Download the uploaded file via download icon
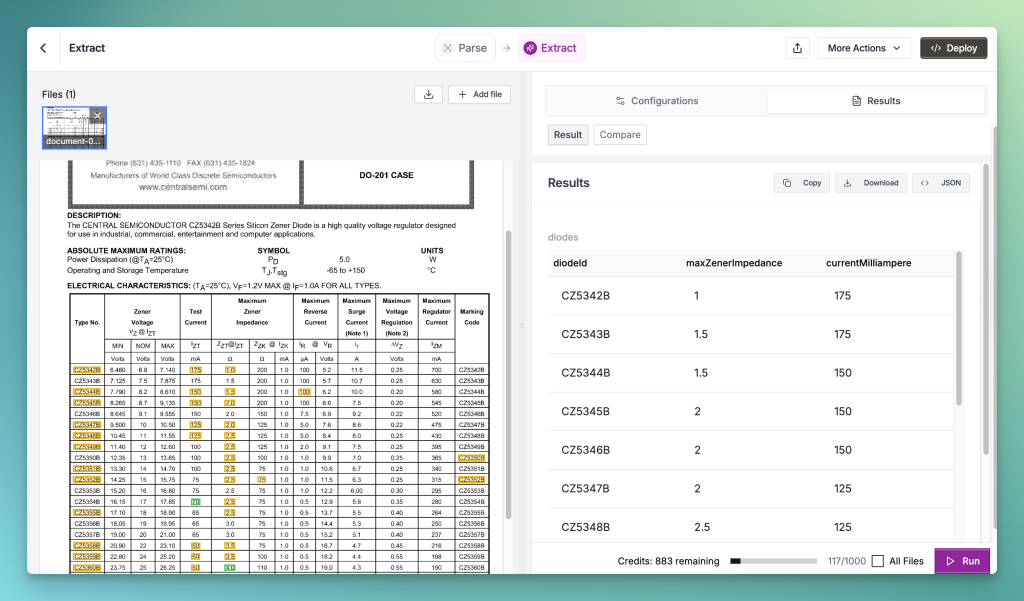Image resolution: width=1024 pixels, height=601 pixels. pos(428,94)
